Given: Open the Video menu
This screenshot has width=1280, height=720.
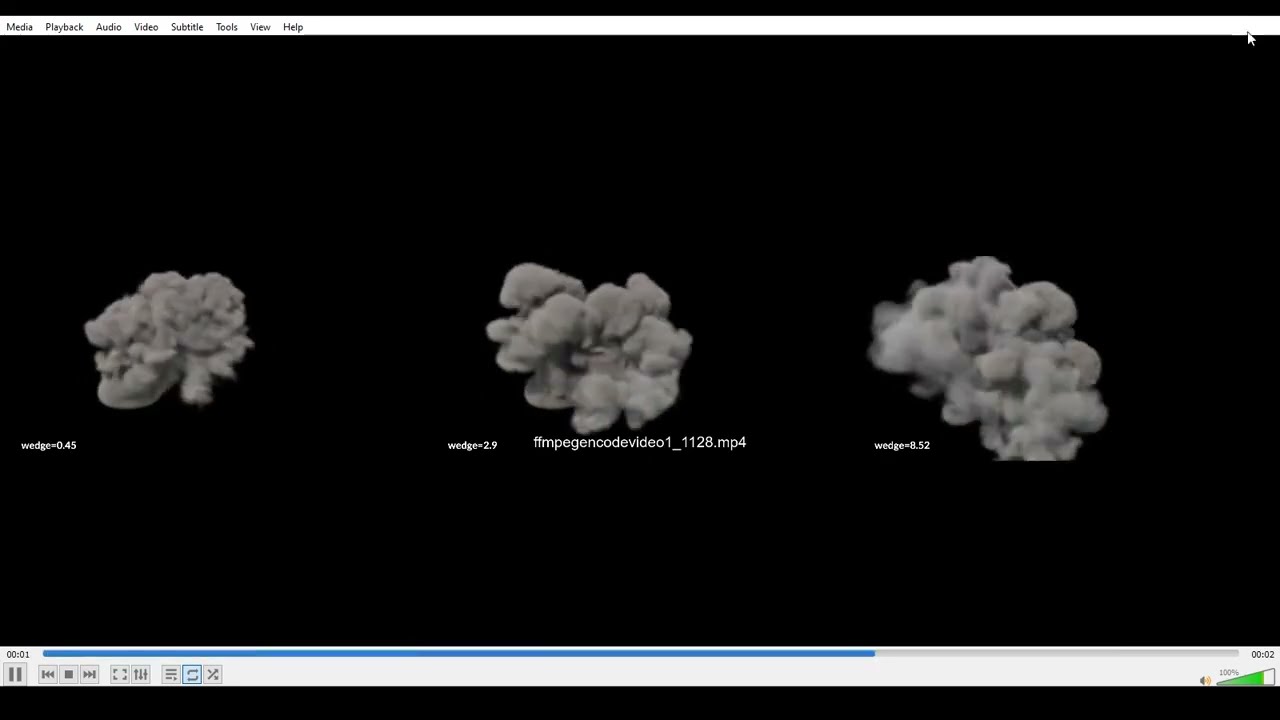Looking at the screenshot, I should coord(146,27).
